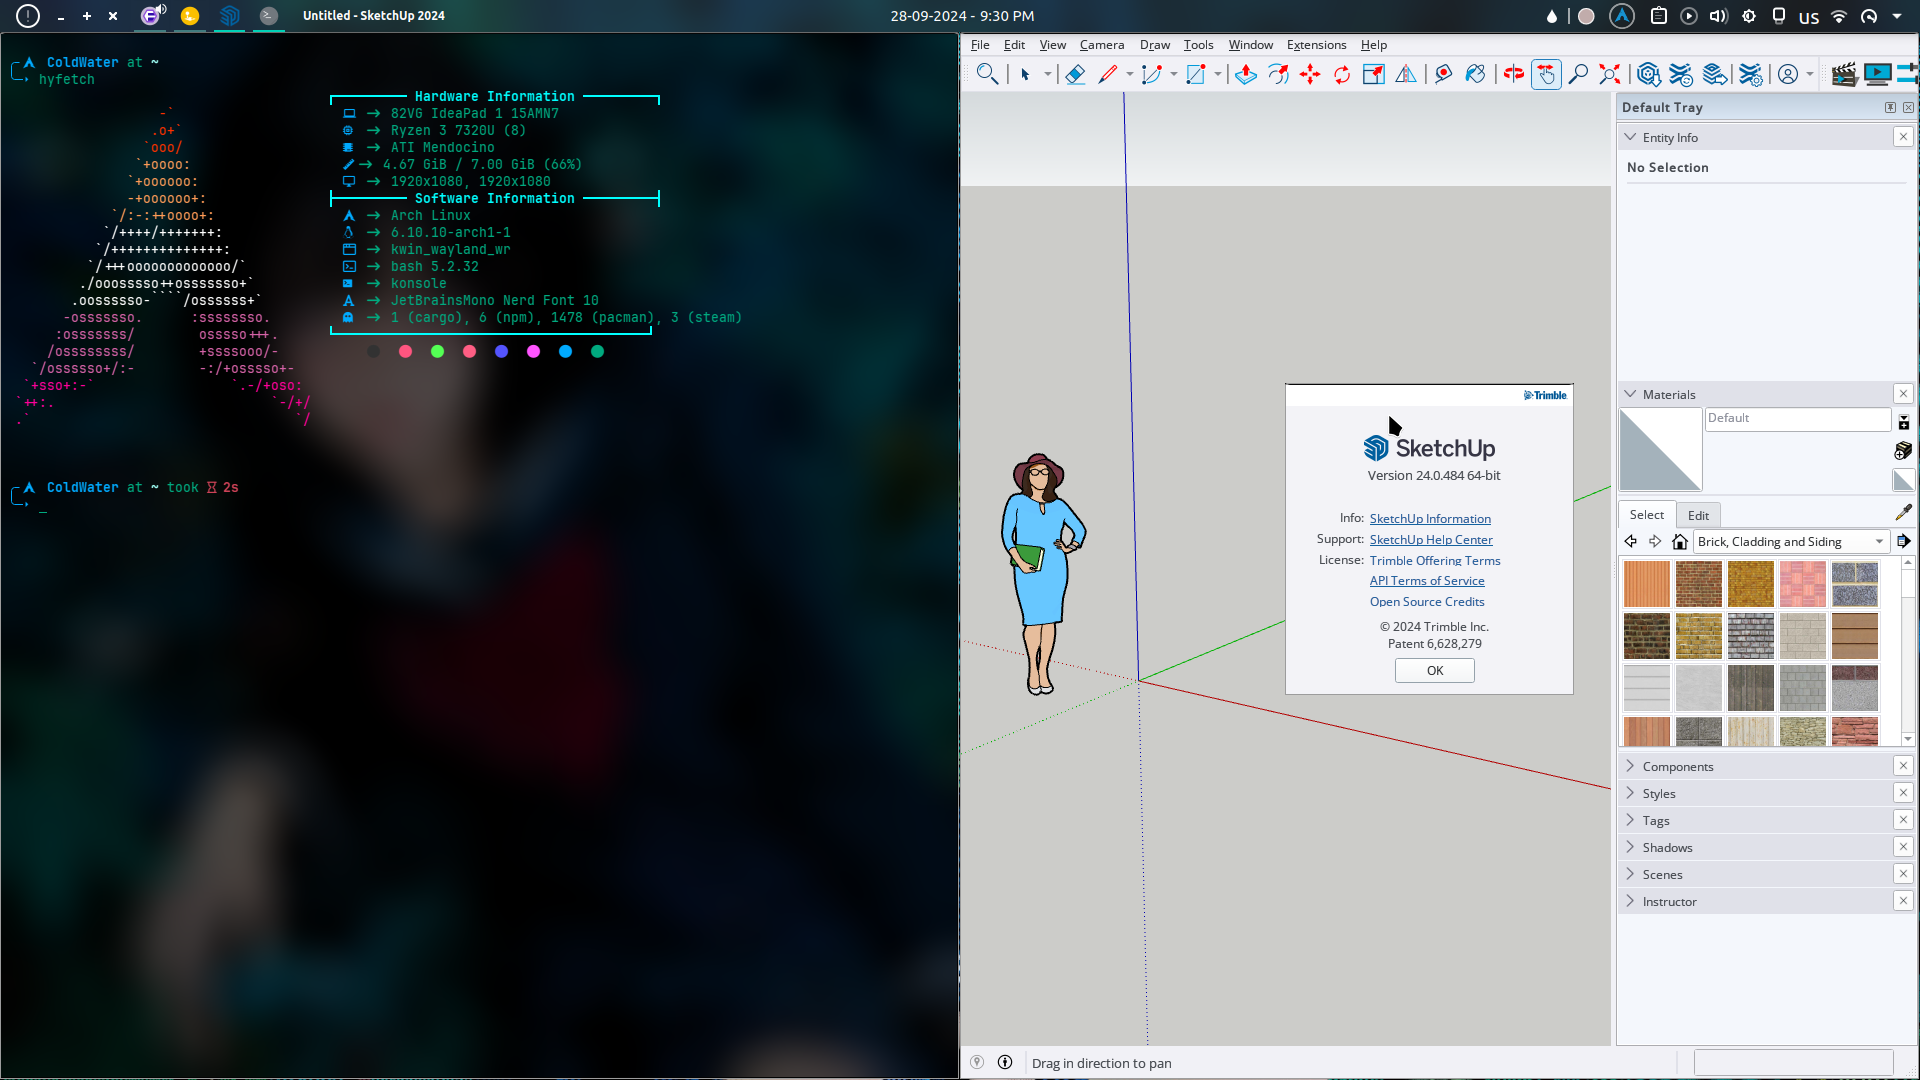Pick the Line pencil tool
Screen dimensions: 1920x1080
click(x=1108, y=74)
